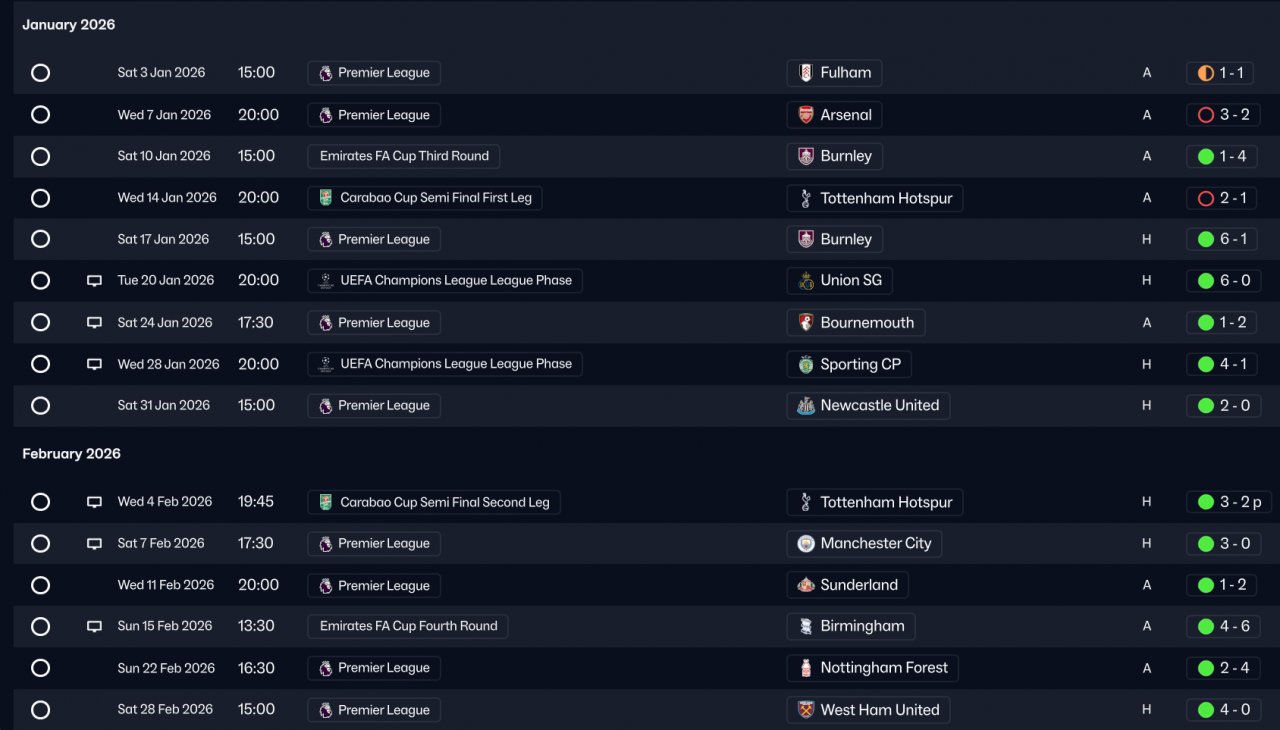Click the Manchester City club crest
Viewport: 1280px width, 730px height.
806,544
